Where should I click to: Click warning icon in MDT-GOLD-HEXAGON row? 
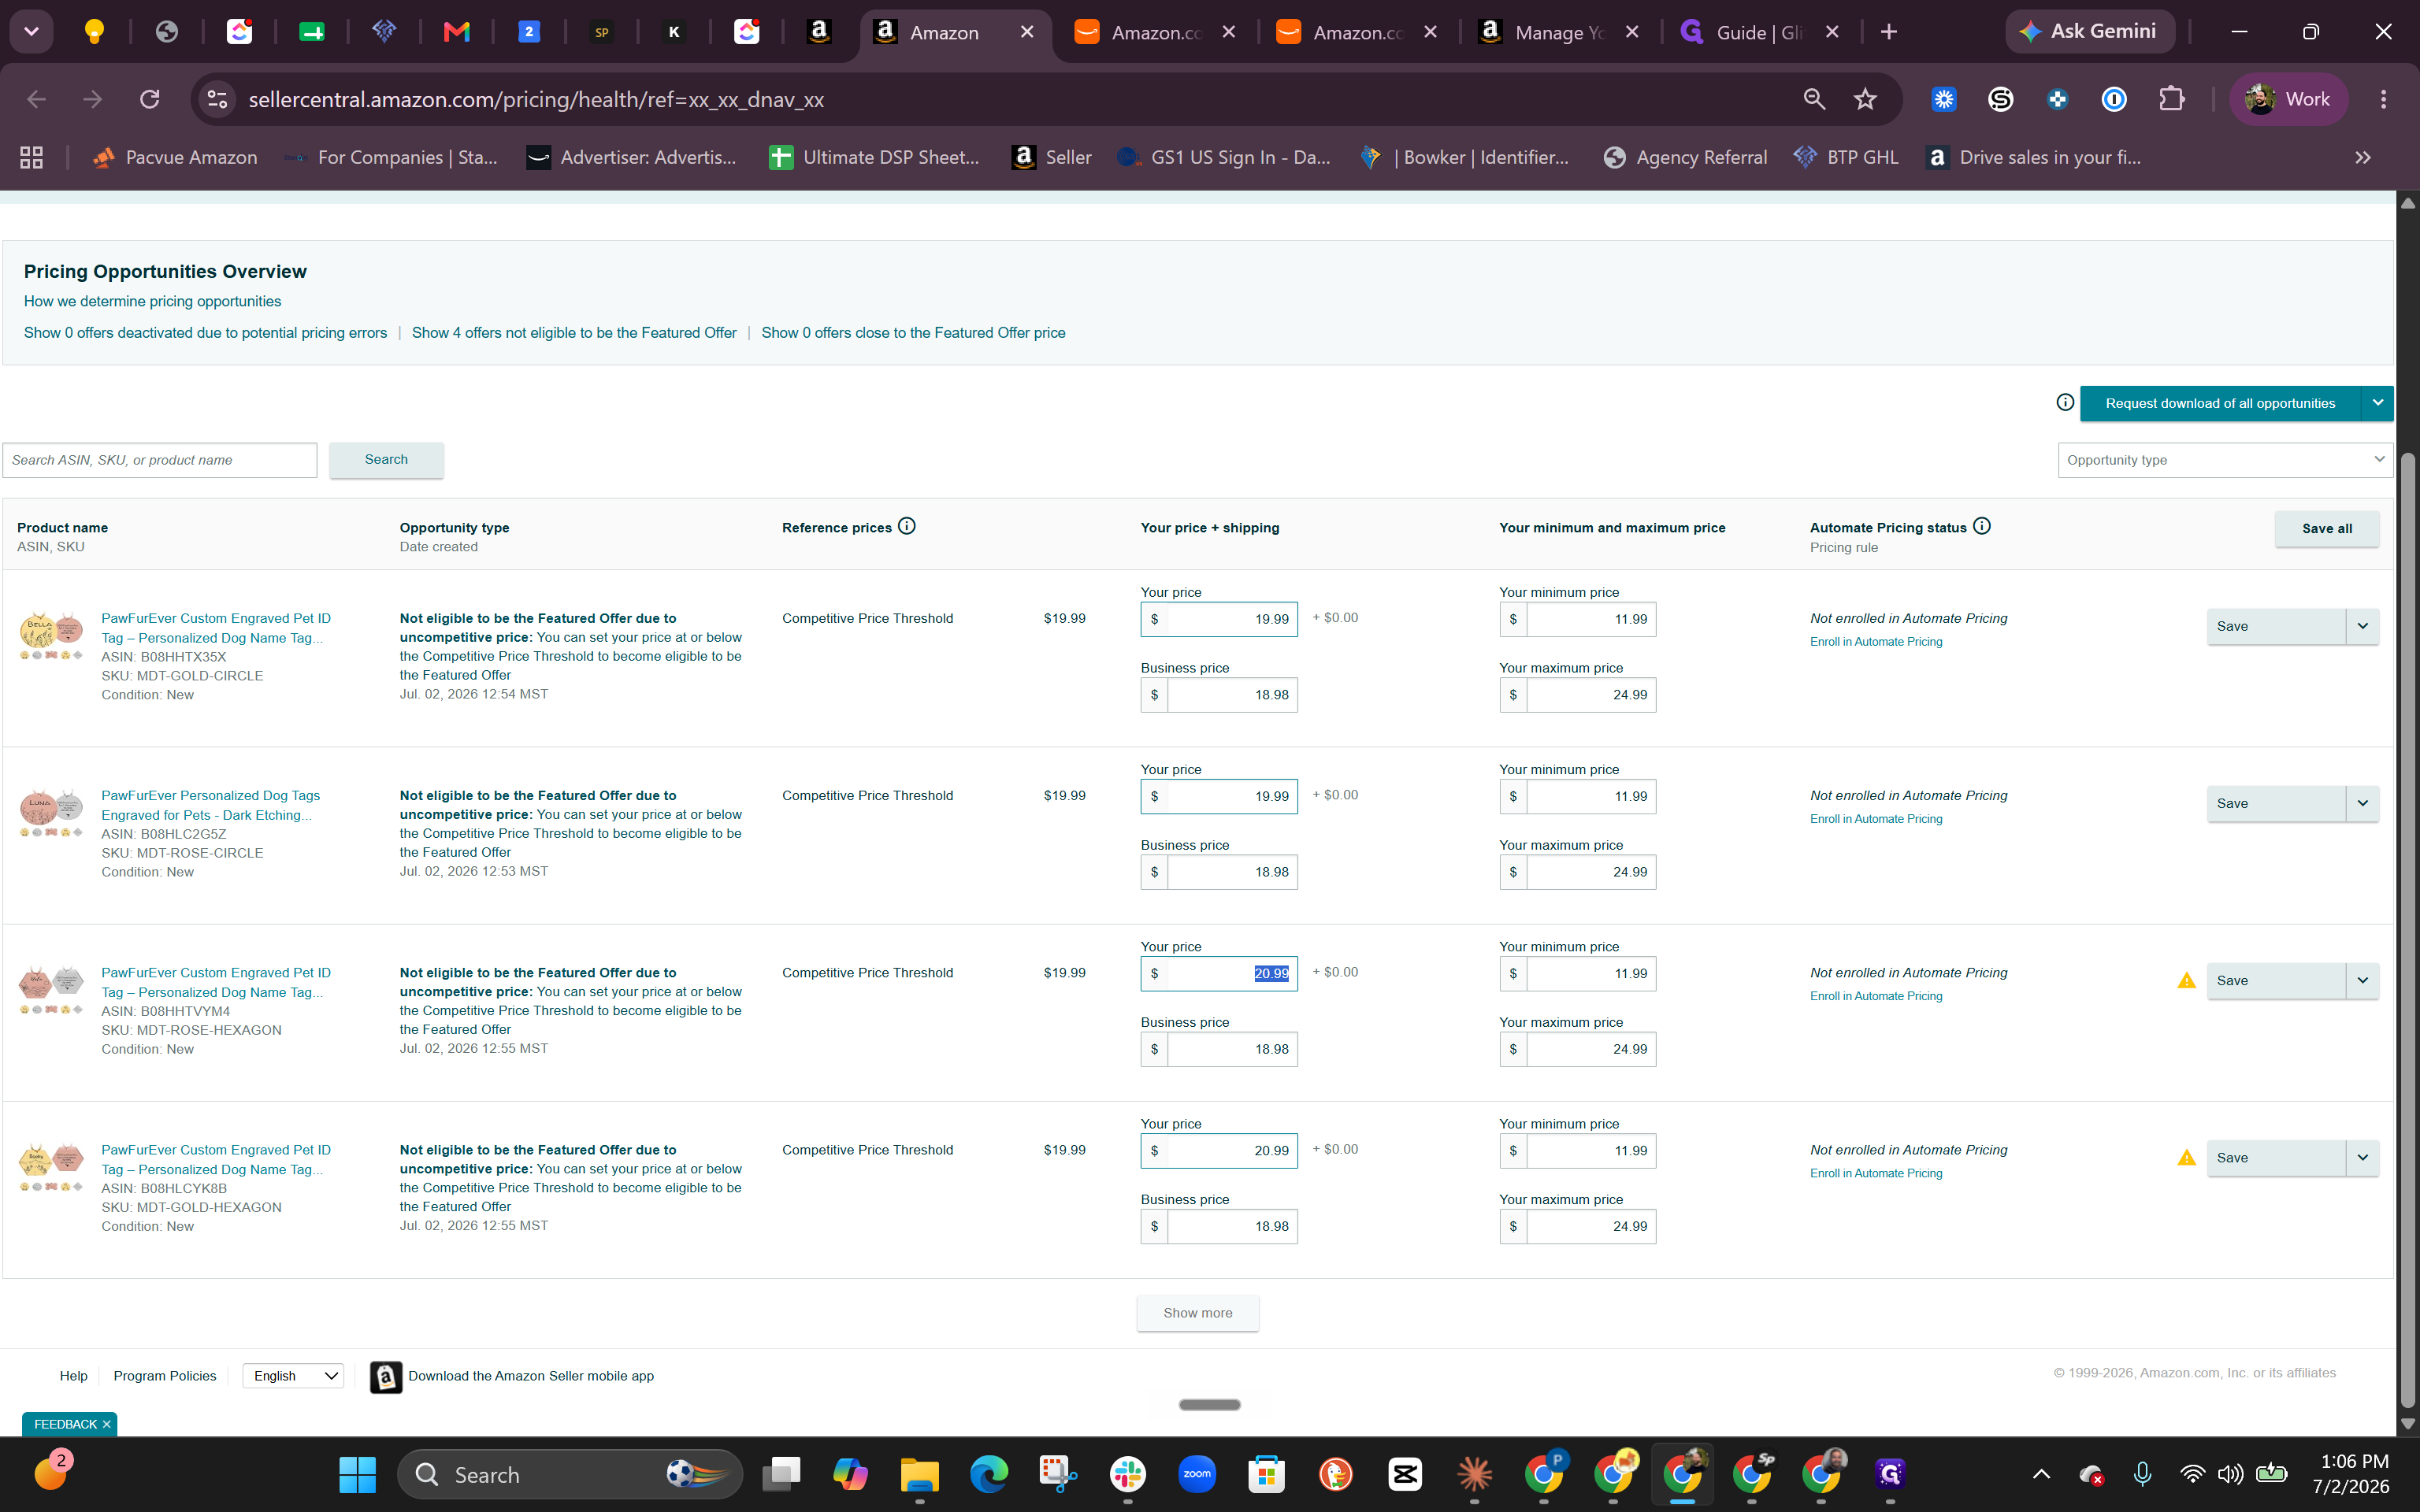click(x=2187, y=1157)
